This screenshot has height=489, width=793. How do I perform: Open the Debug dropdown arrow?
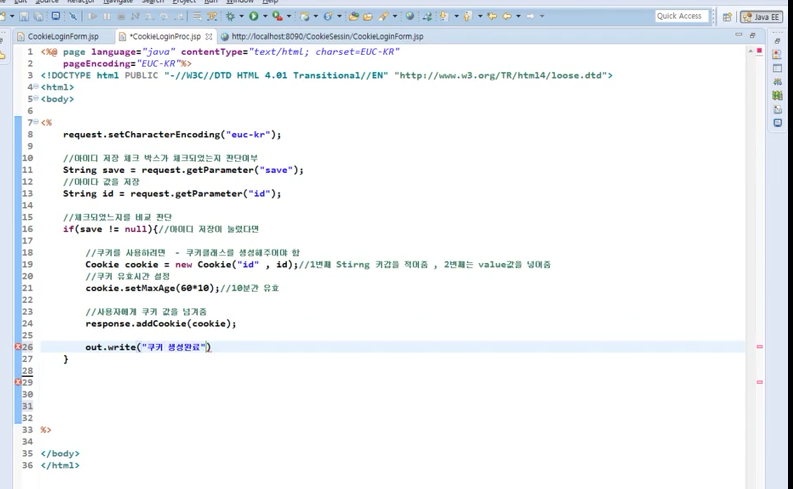click(x=241, y=16)
